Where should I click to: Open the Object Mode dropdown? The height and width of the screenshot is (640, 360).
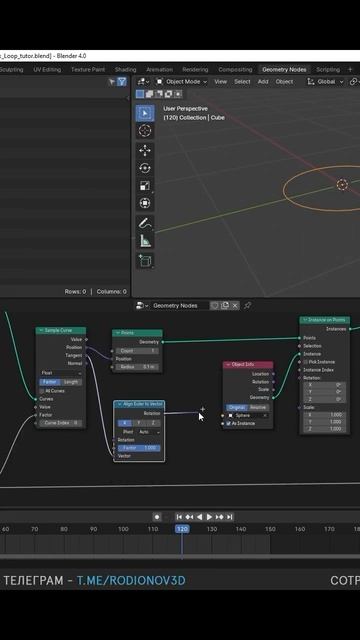[x=182, y=82]
